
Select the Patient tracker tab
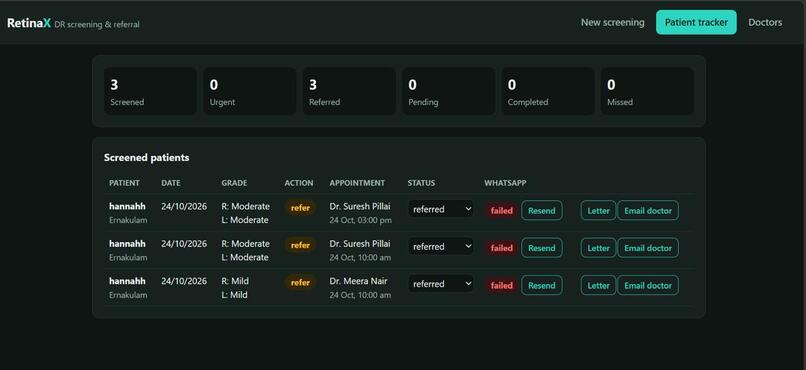[x=696, y=23]
